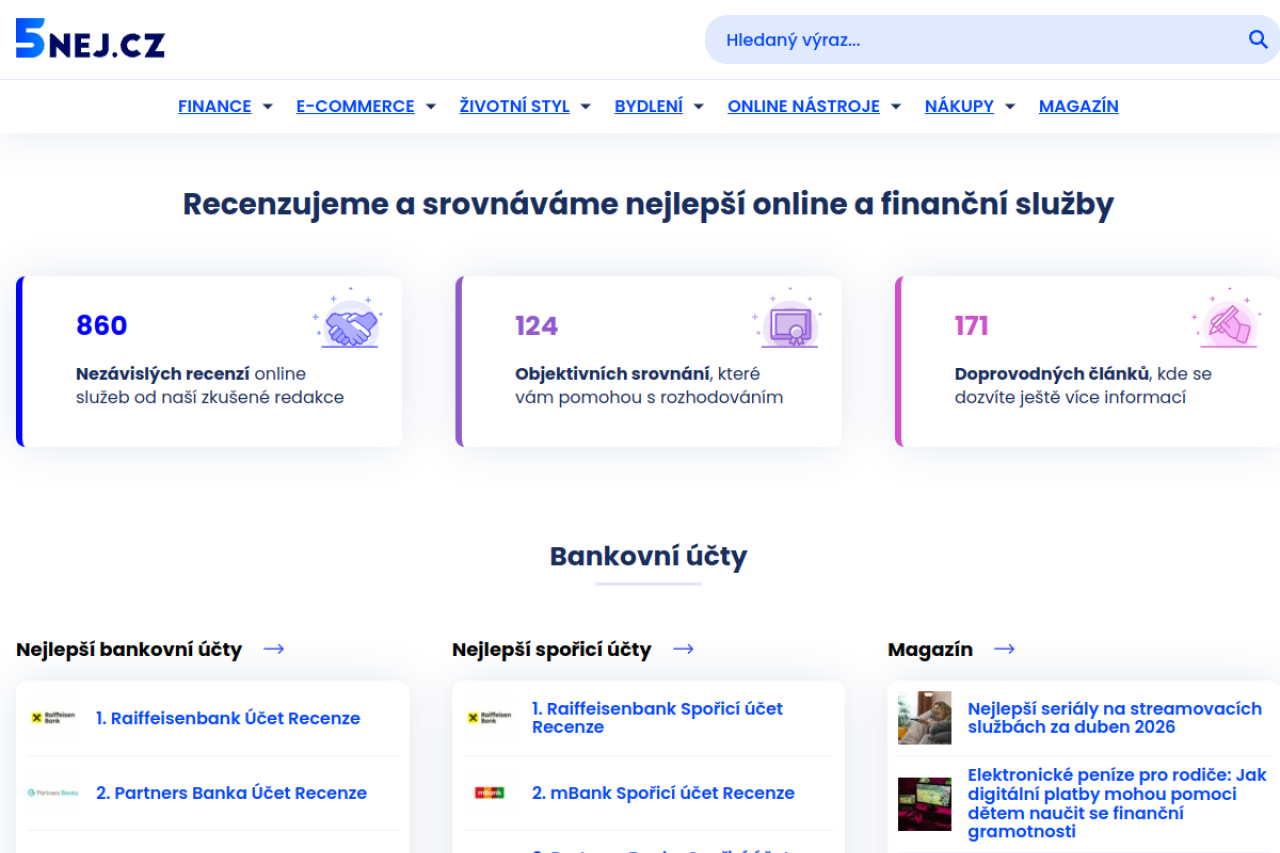1280x853 pixels.
Task: Click the Raiffeisenbank logo beside Spořicí účet Recenze
Action: click(490, 718)
